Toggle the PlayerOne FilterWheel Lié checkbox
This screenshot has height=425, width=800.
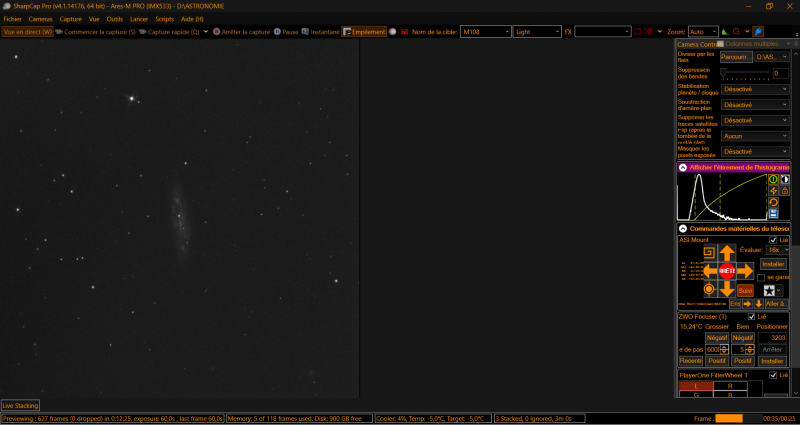tap(773, 375)
